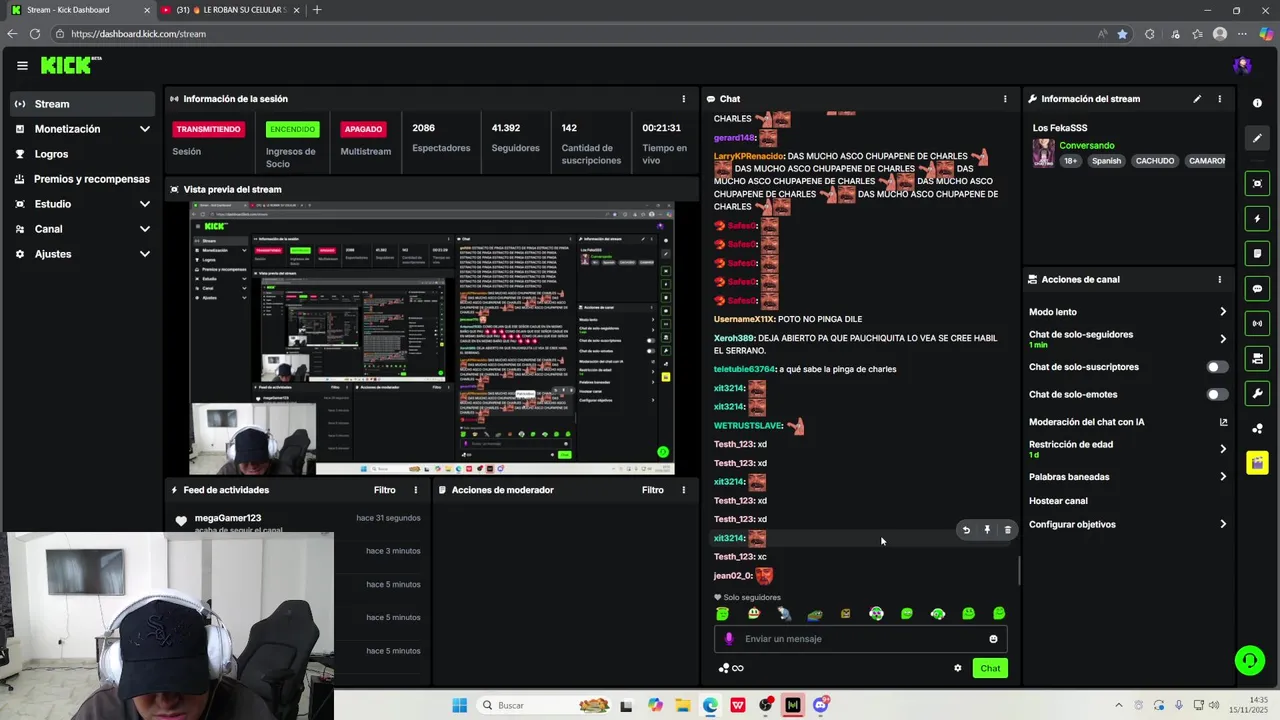The height and width of the screenshot is (720, 1280).
Task: Expand the Ajustes sidebar section
Action: pos(144,254)
